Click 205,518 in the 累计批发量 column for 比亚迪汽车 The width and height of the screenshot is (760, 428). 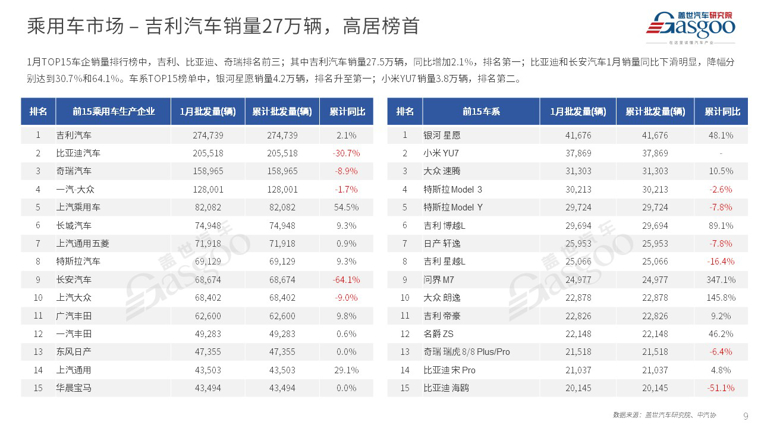point(282,153)
